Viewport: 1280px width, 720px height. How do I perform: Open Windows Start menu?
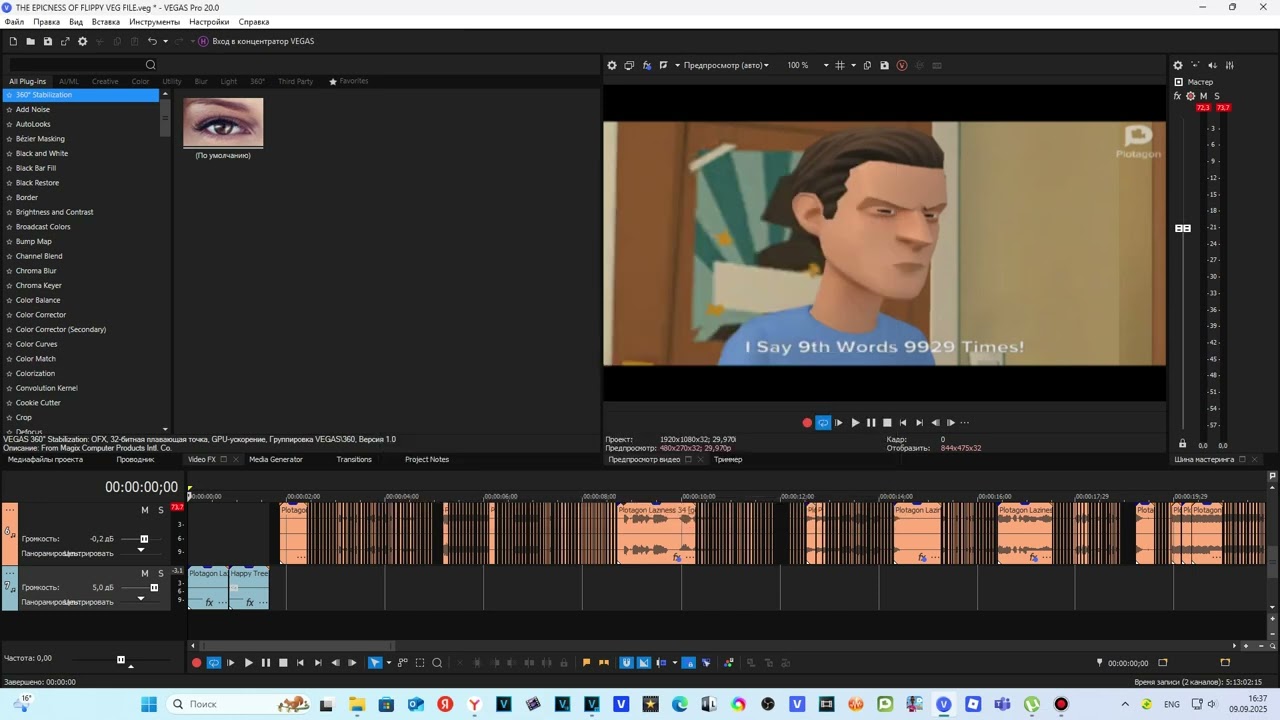pyautogui.click(x=149, y=704)
